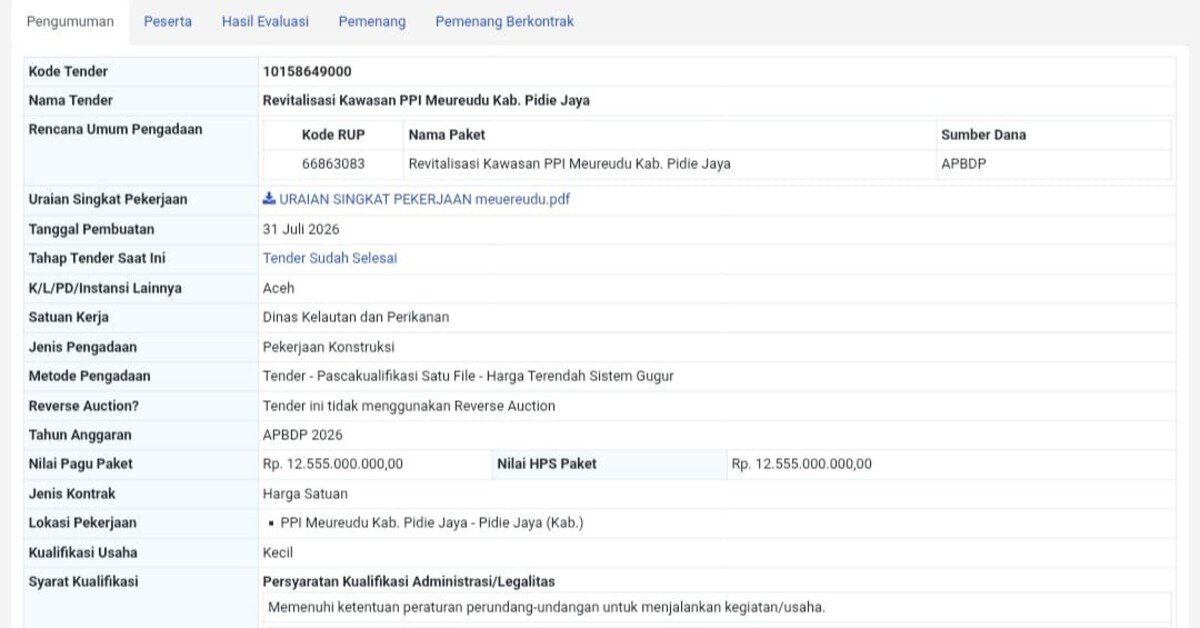Go to the Pemenang tab
The height and width of the screenshot is (628, 1200).
point(372,21)
